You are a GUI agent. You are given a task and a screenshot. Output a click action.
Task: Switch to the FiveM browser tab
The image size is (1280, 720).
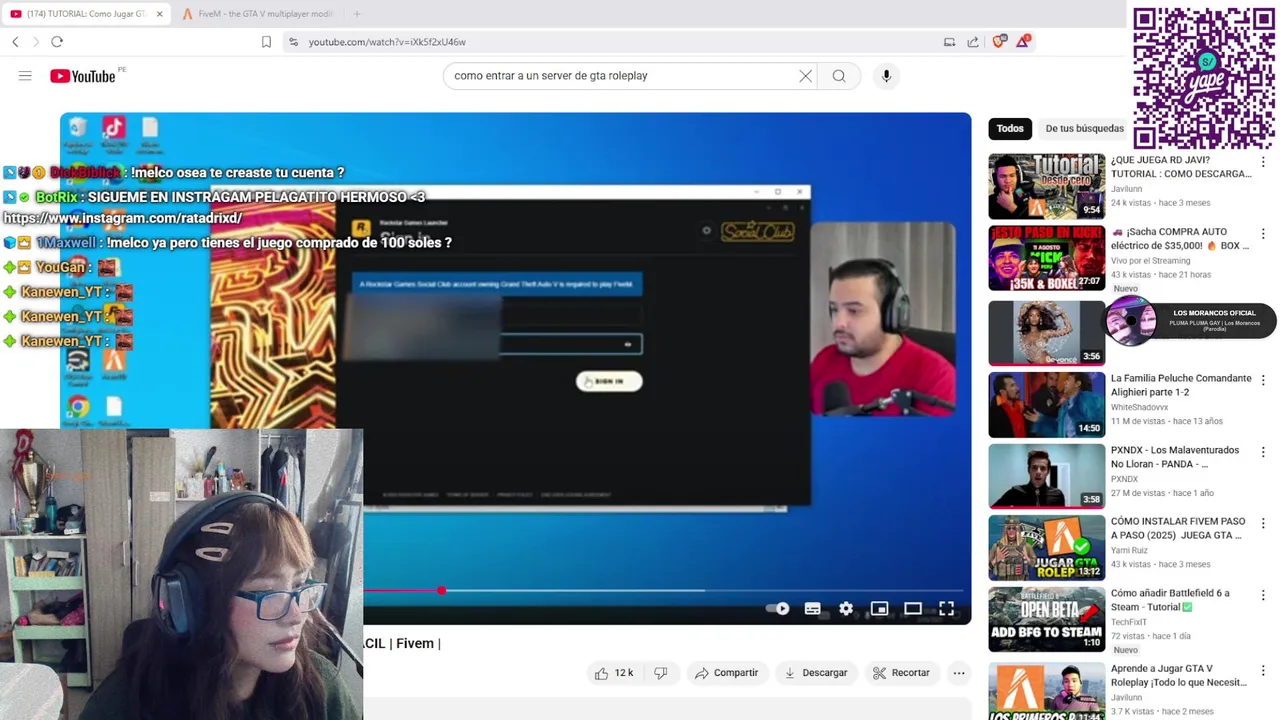[x=258, y=14]
